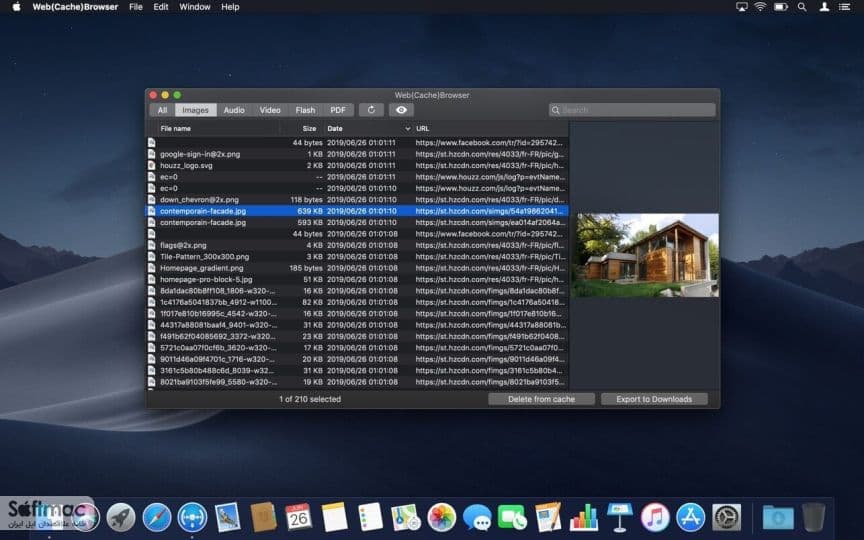Open Photos app in the dock
This screenshot has height=540, width=864.
click(441, 517)
